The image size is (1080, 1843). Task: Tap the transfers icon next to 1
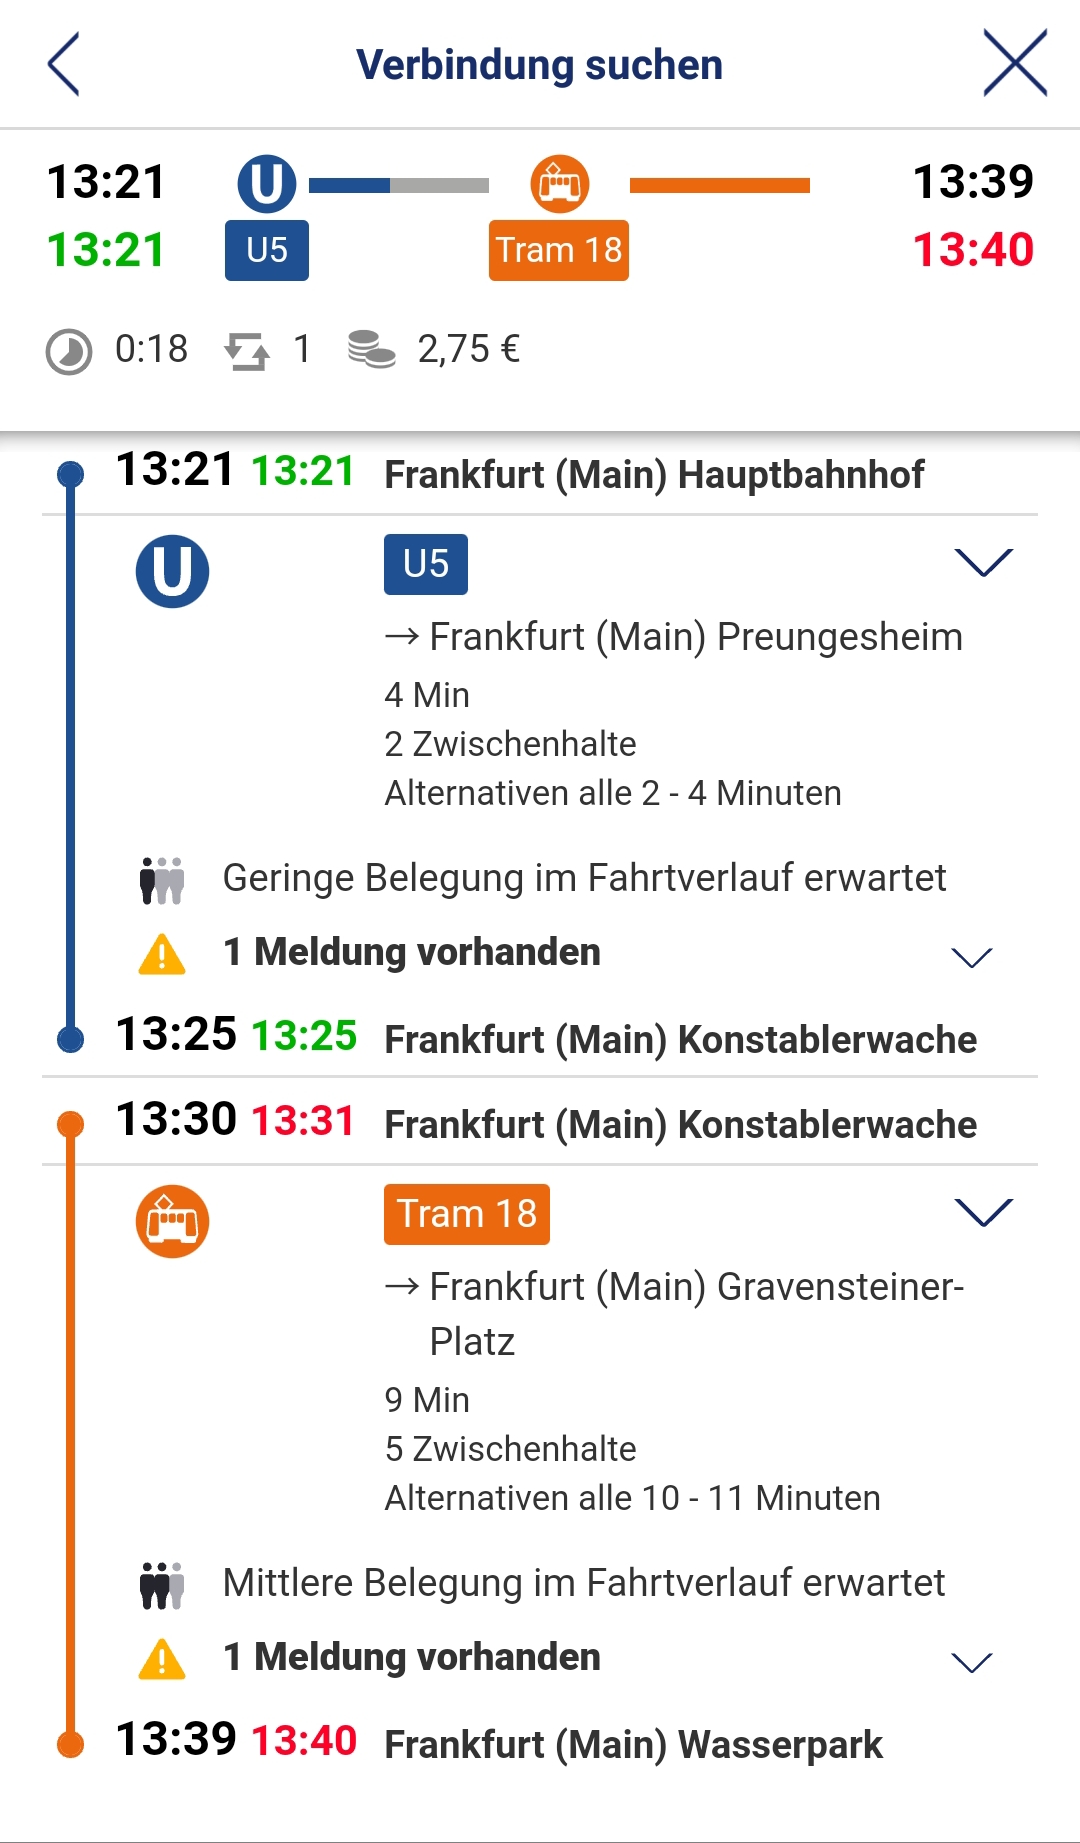246,352
